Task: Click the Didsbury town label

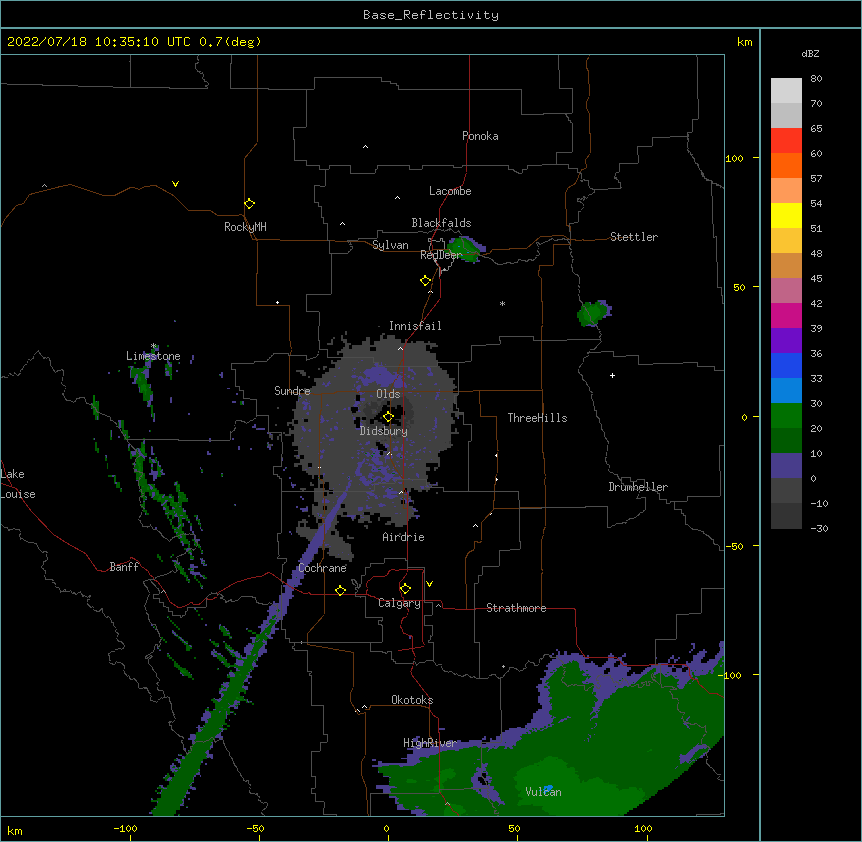Action: pyautogui.click(x=384, y=431)
